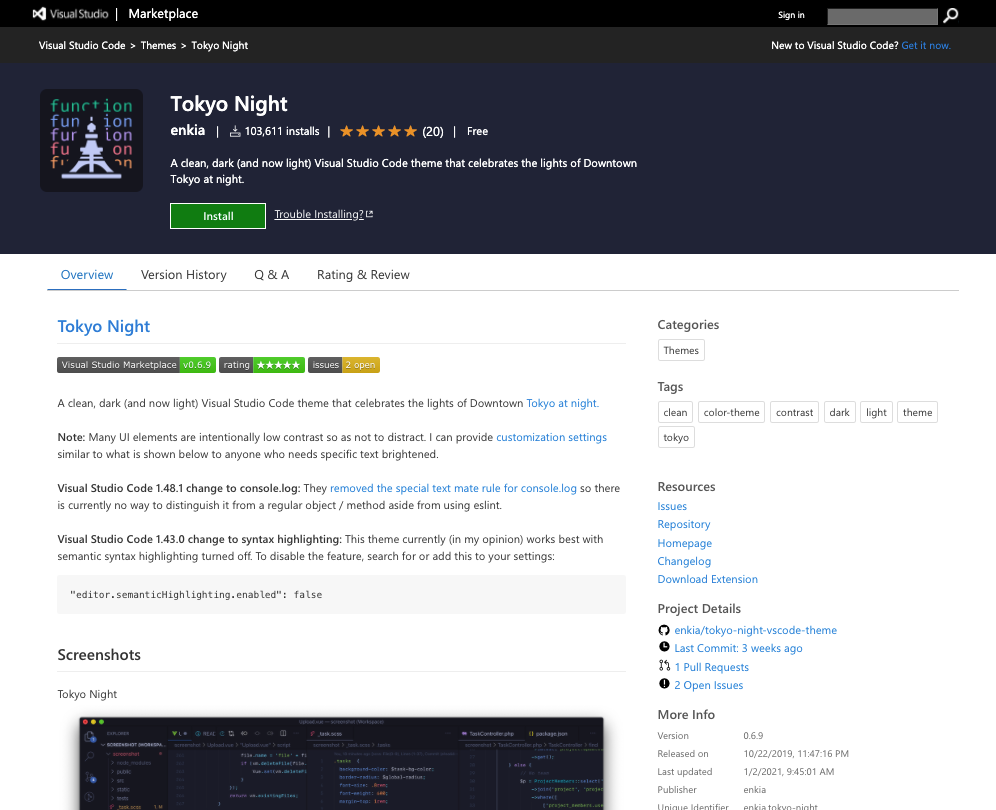Open the Marketplace home link
The width and height of the screenshot is (996, 810).
163,13
